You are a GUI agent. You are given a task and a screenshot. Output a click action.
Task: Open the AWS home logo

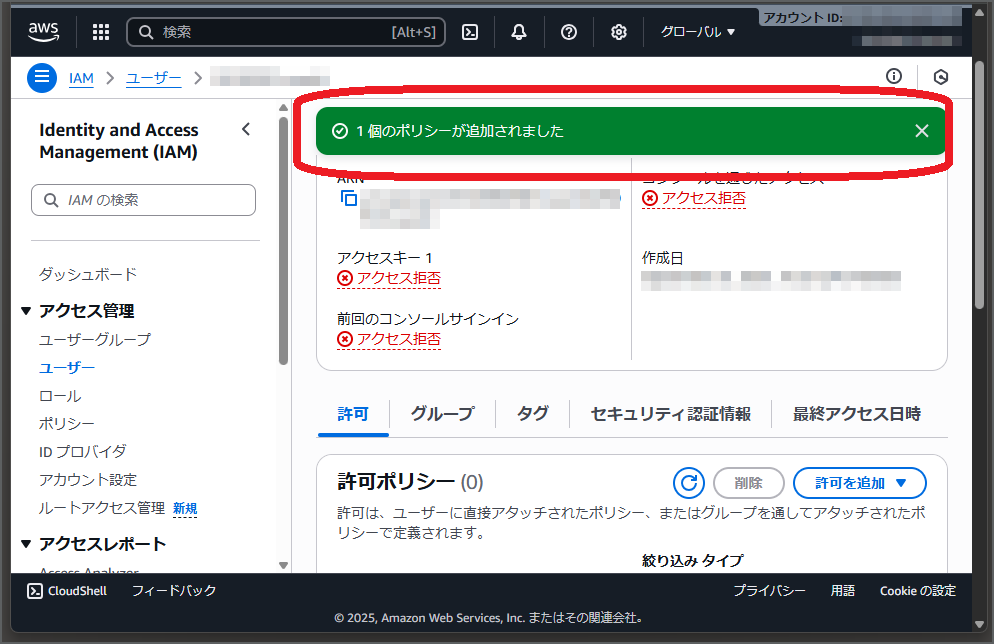[x=44, y=31]
